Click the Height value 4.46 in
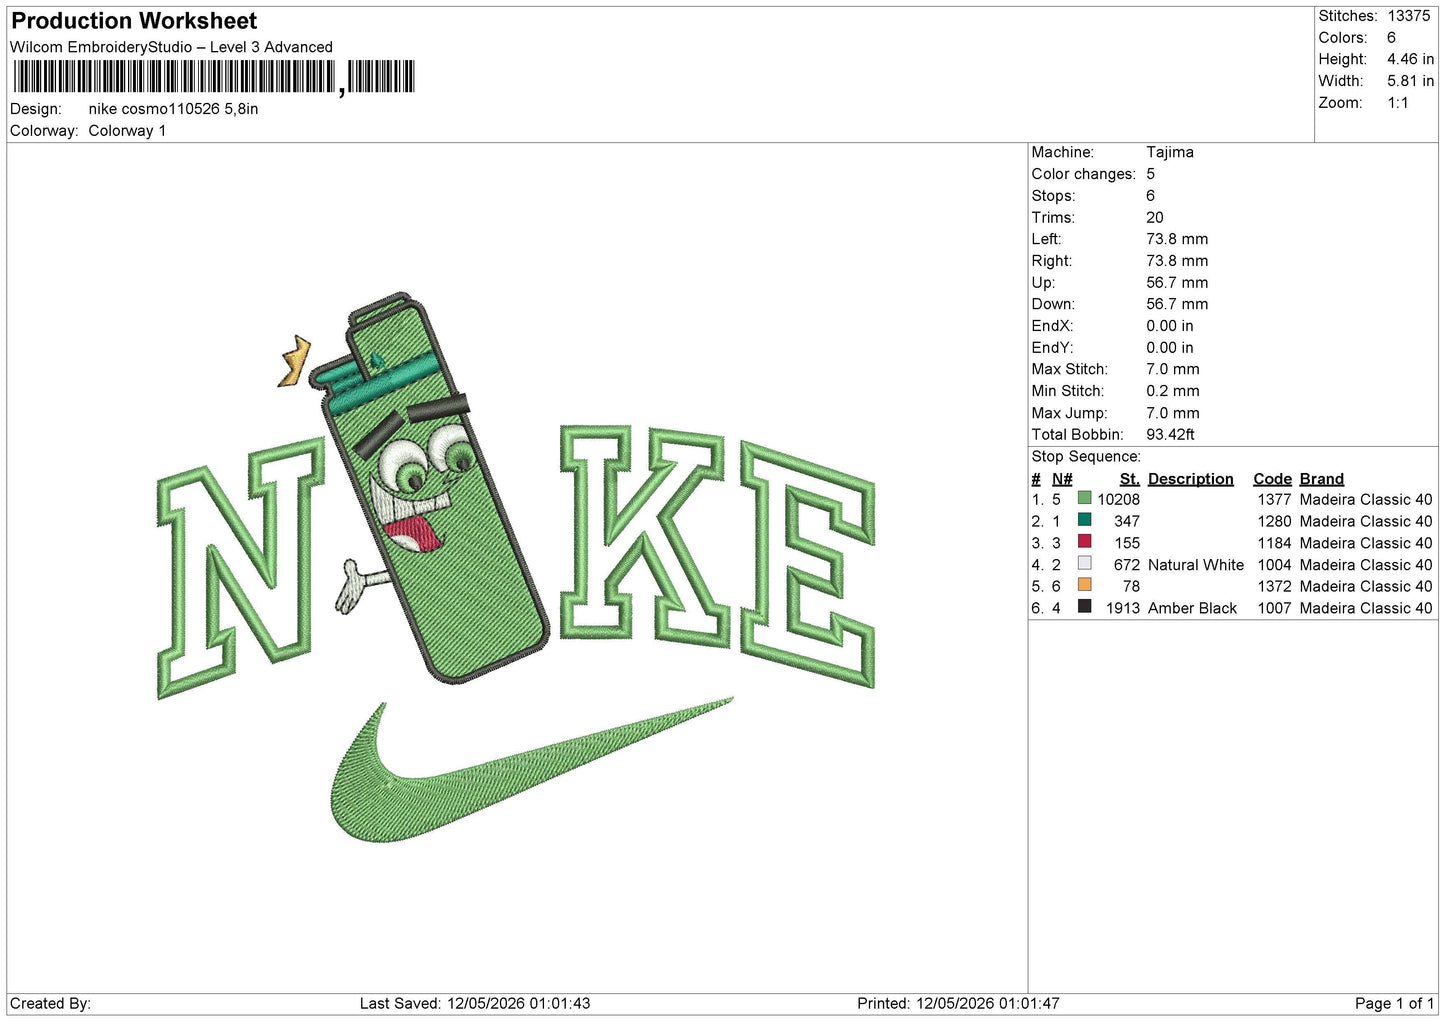1445x1021 pixels. [1410, 59]
